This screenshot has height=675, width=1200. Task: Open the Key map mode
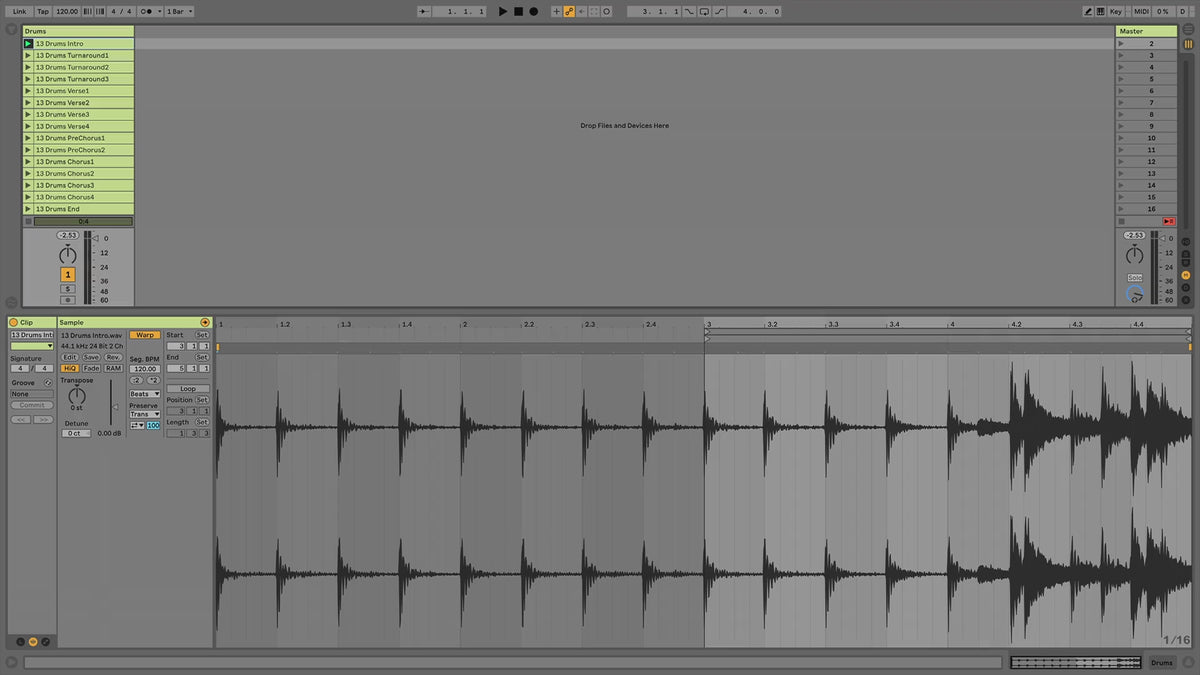click(x=1115, y=11)
